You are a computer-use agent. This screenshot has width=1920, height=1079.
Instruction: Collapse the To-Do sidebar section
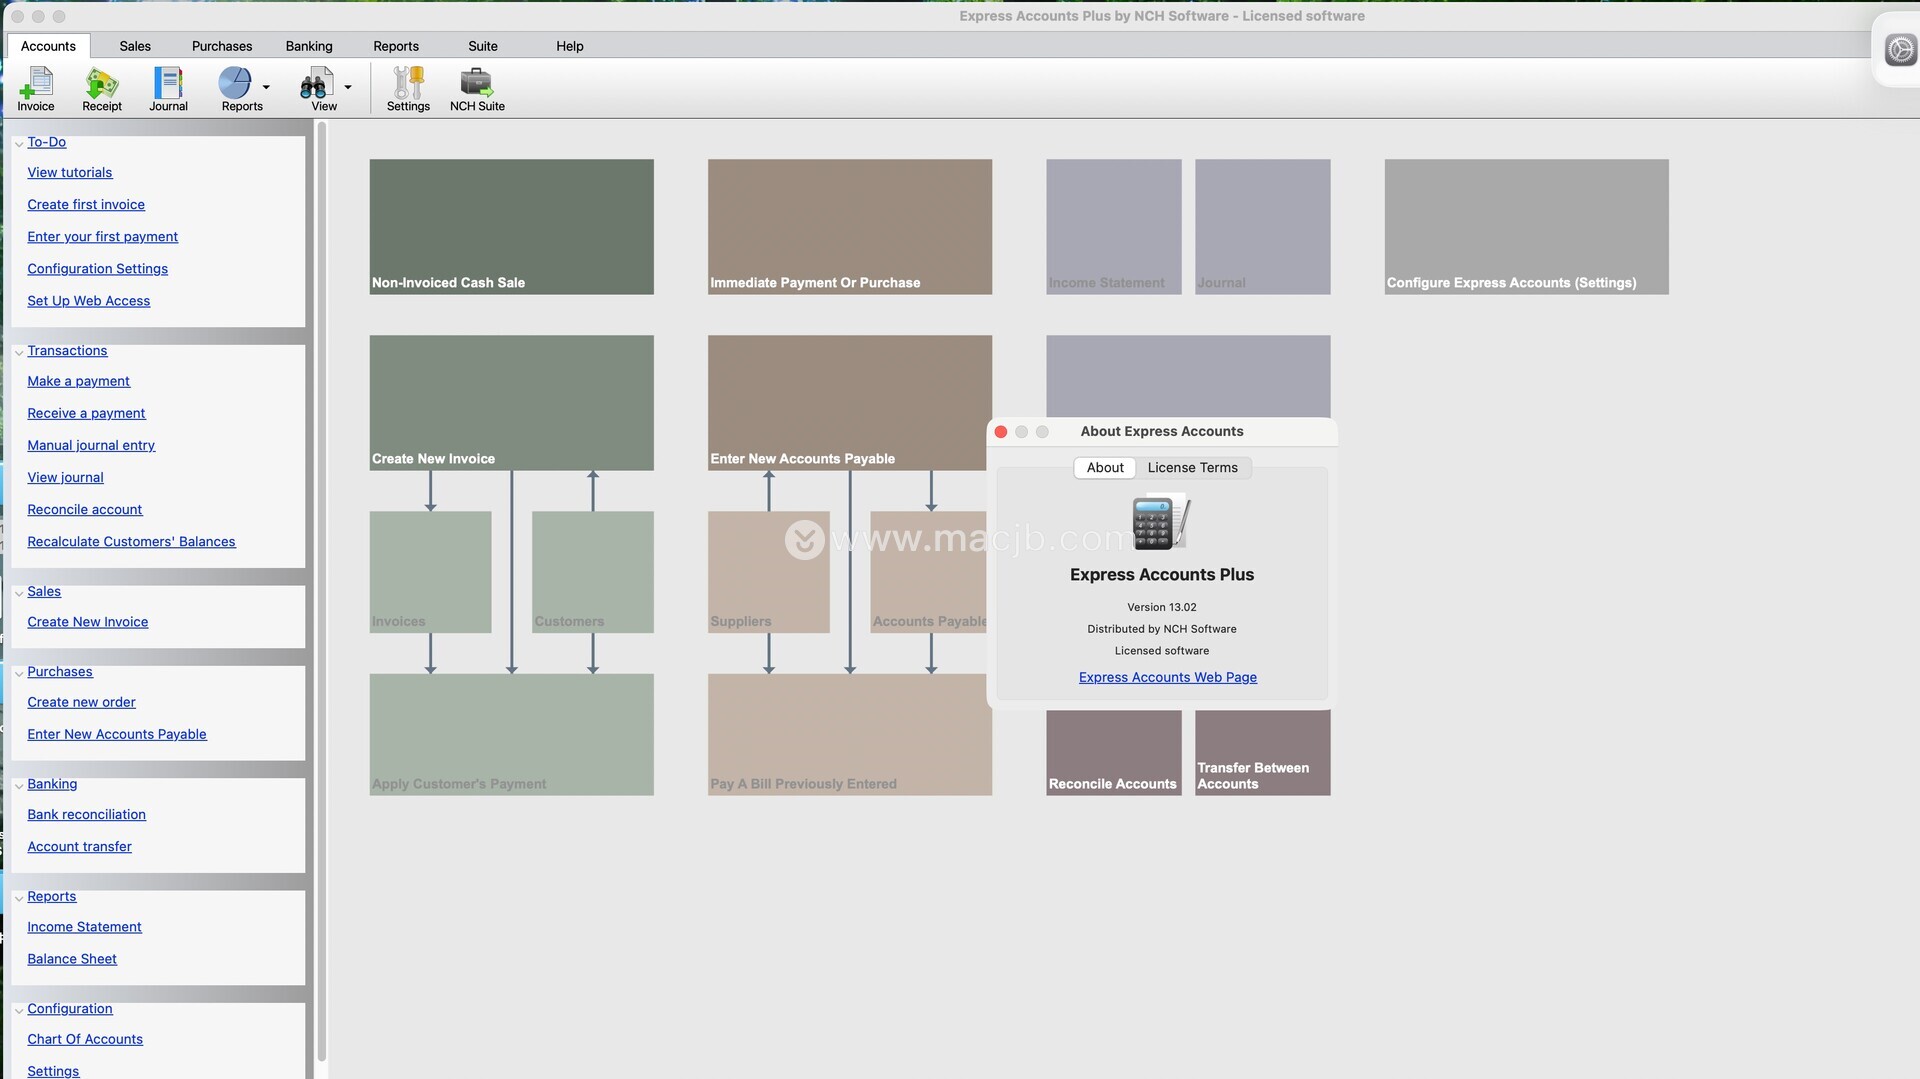(19, 144)
